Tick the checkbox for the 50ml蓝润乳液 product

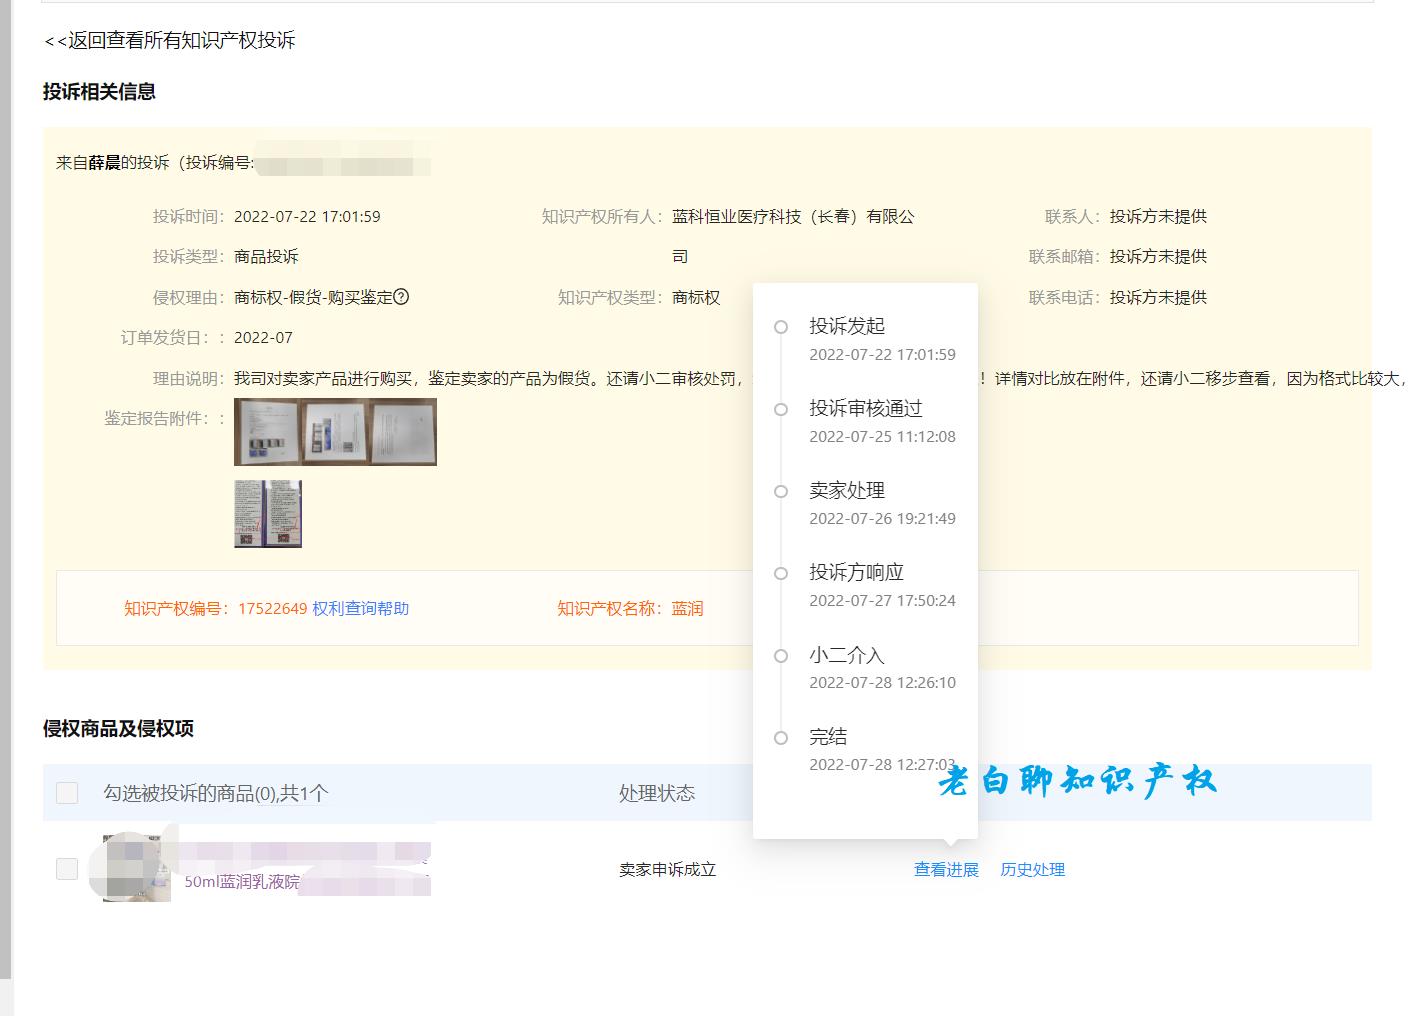click(67, 868)
